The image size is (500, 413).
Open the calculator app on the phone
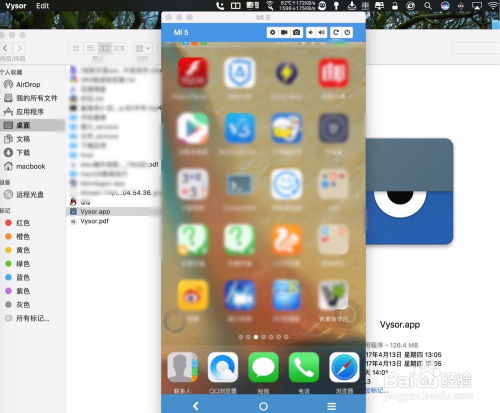click(192, 184)
